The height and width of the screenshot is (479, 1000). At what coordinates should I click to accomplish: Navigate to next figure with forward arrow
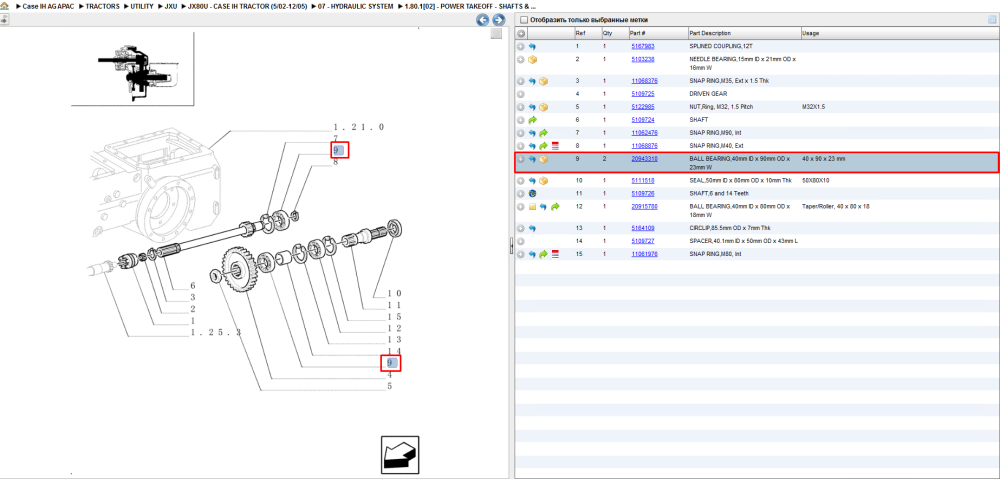(x=499, y=20)
